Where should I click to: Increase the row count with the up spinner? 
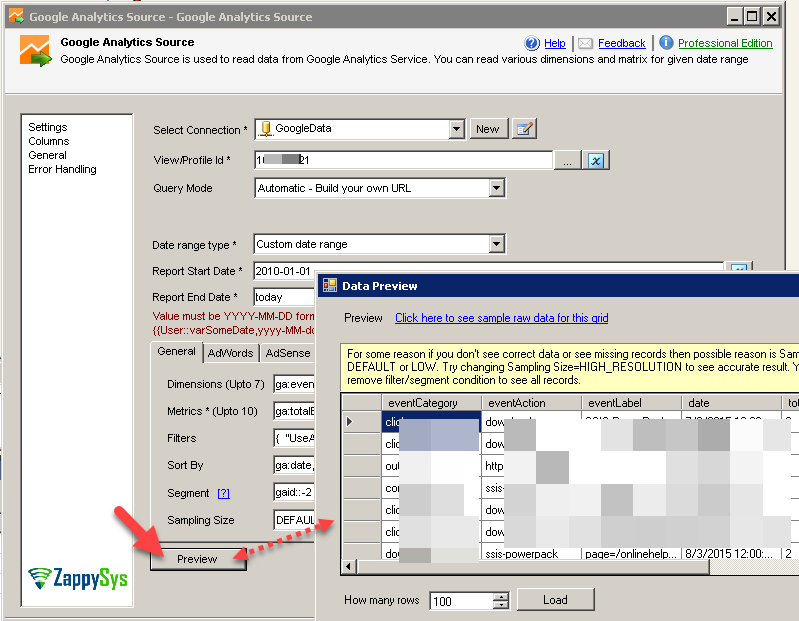501,597
